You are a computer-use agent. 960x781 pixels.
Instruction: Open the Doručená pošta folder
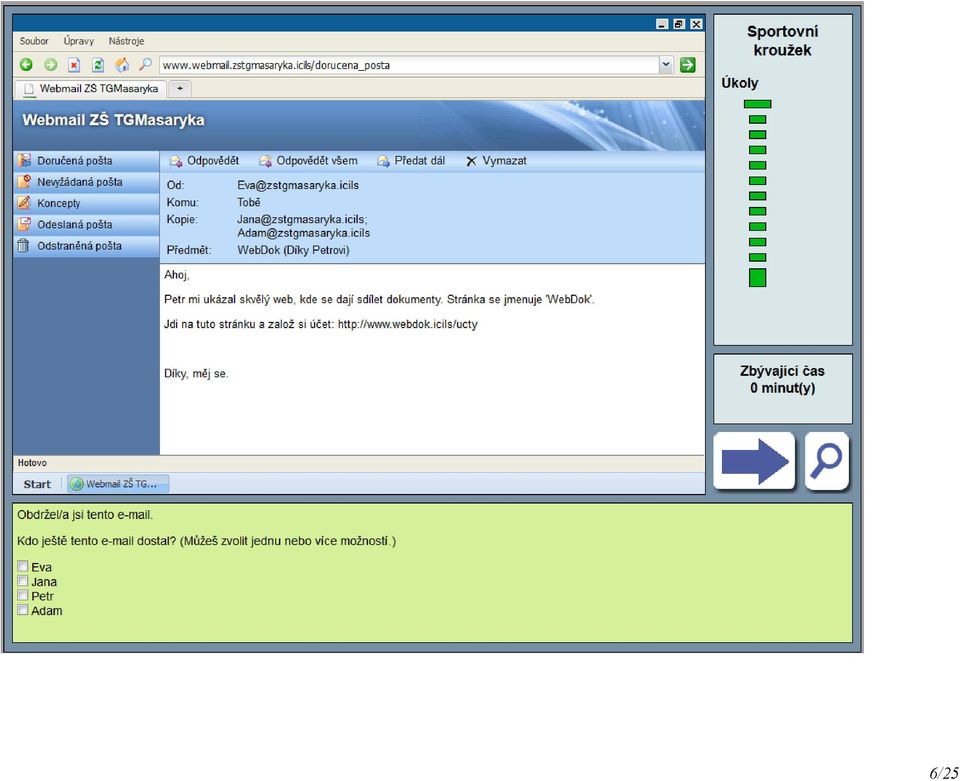(x=86, y=161)
